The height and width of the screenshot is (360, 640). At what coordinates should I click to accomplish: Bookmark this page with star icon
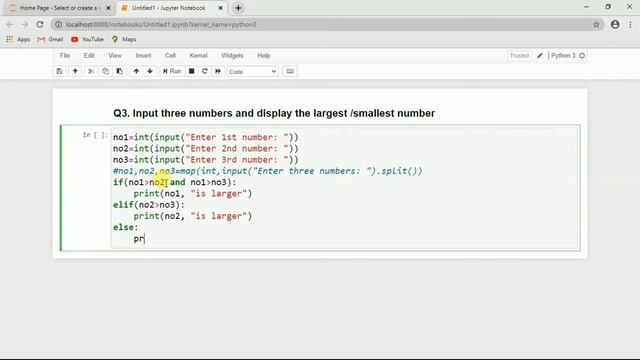[596, 24]
